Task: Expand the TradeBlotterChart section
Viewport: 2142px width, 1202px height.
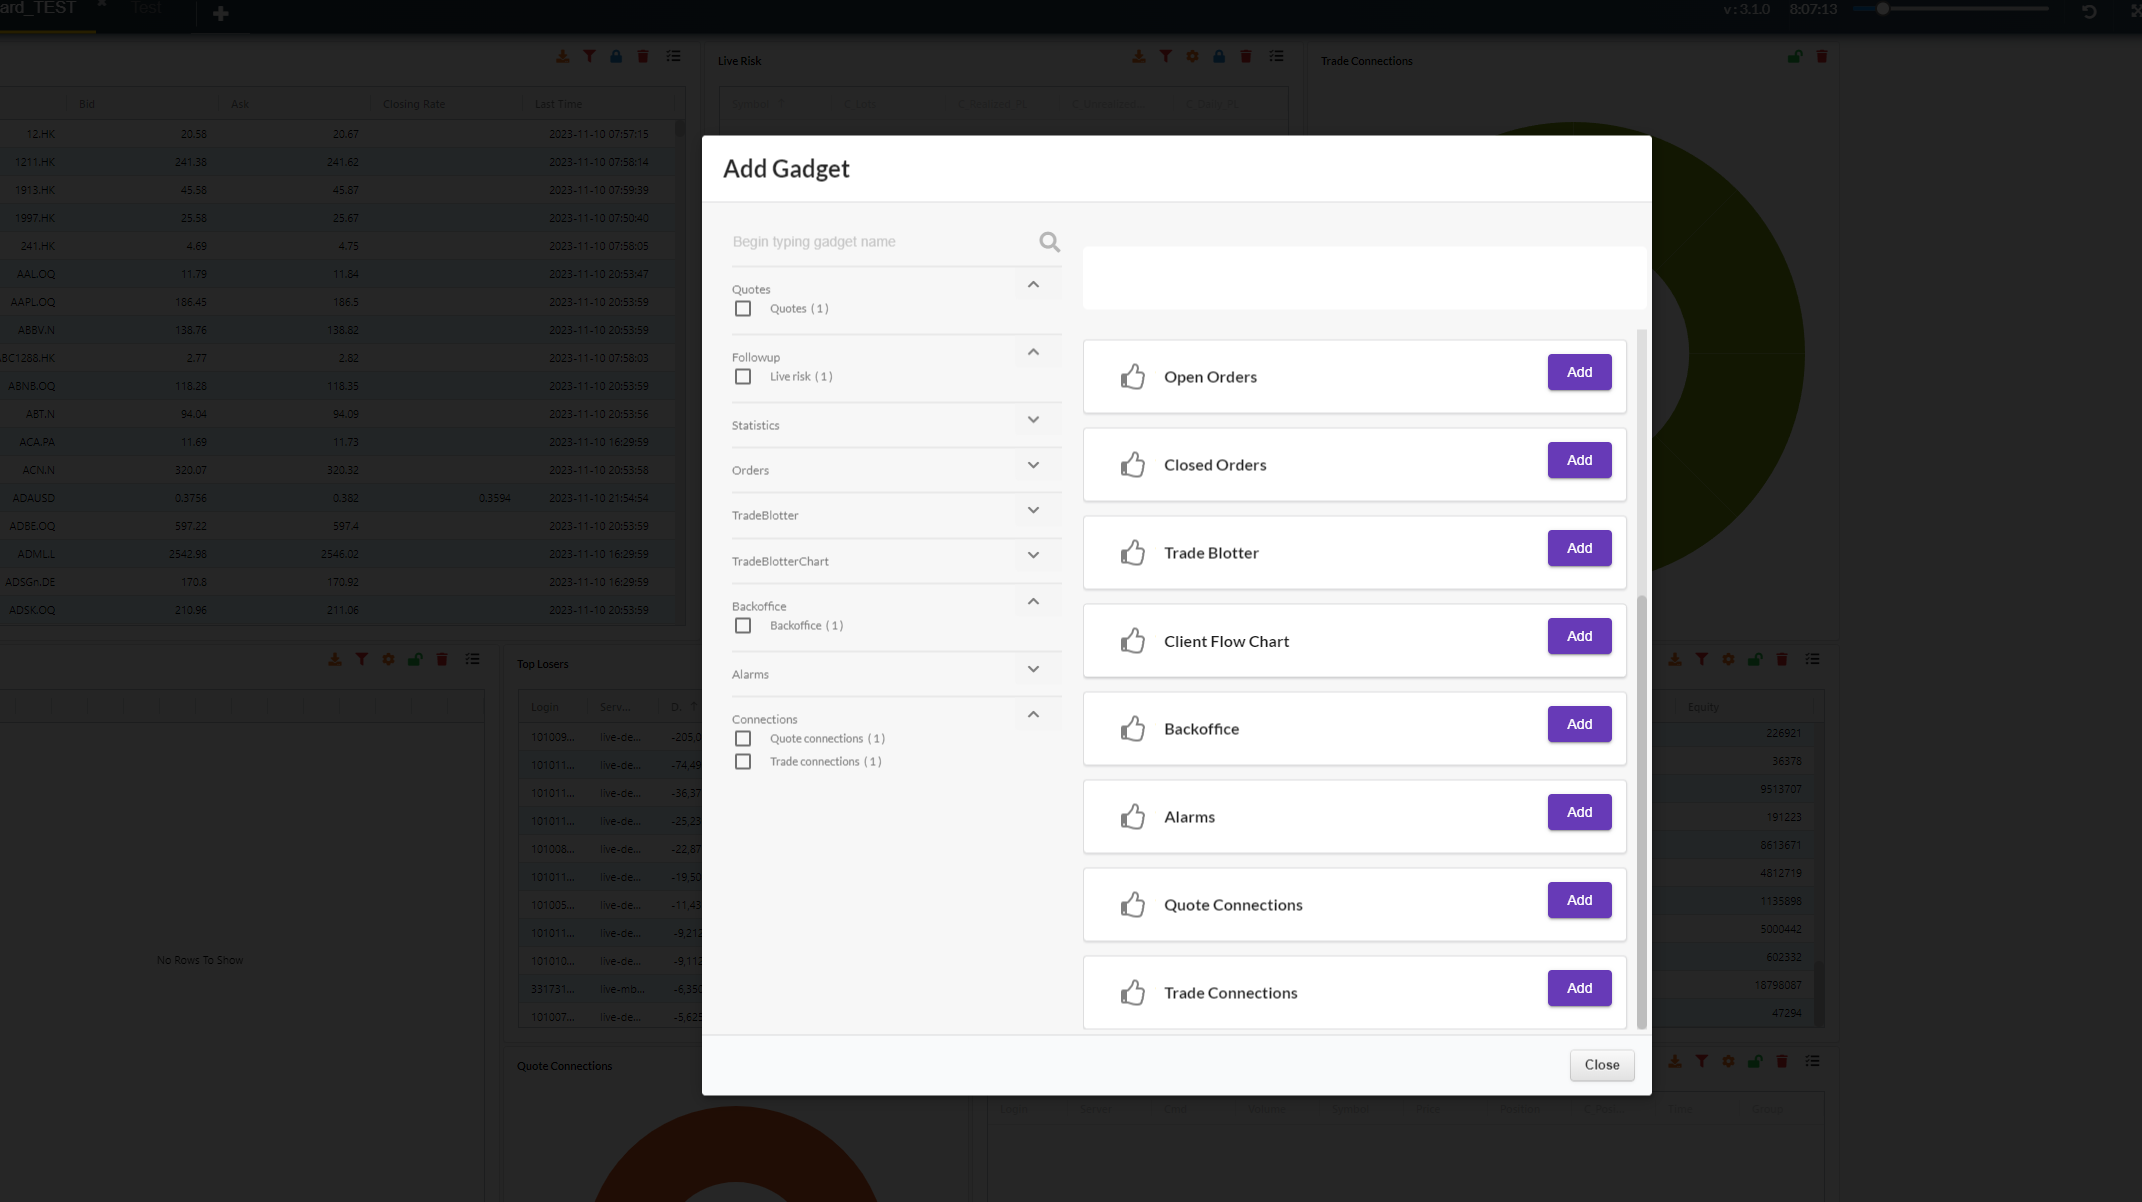Action: coord(1033,556)
